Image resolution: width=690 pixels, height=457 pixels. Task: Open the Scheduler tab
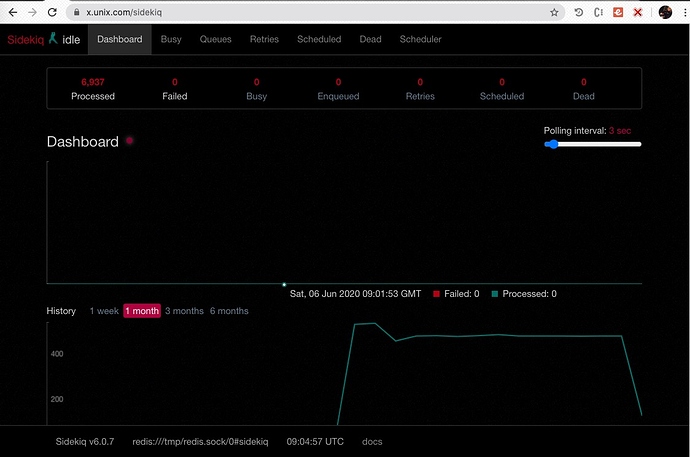(420, 40)
